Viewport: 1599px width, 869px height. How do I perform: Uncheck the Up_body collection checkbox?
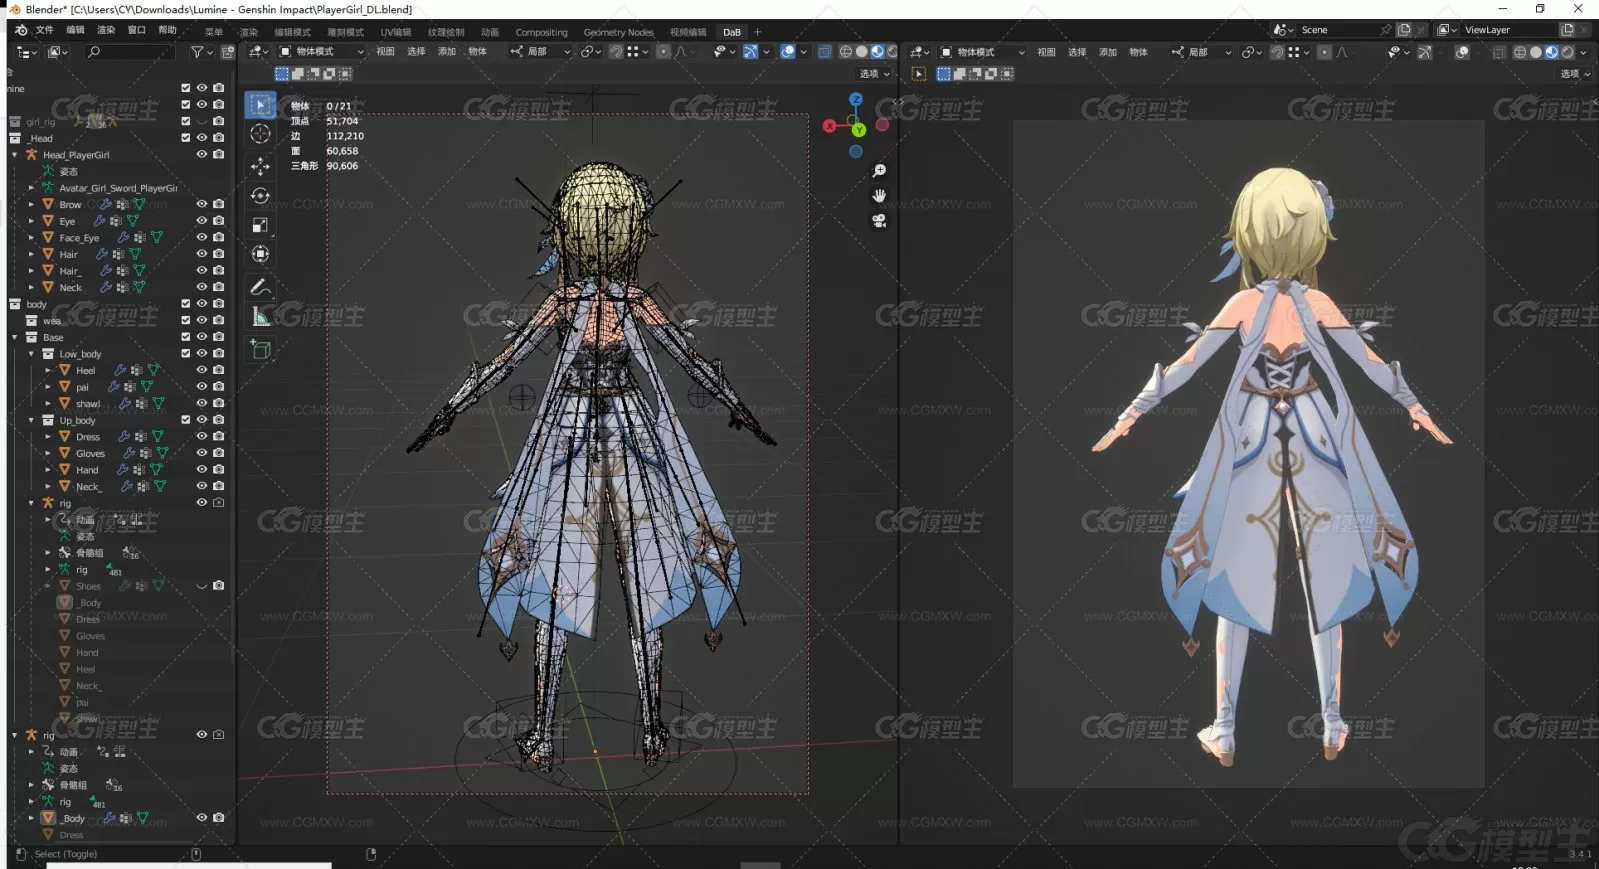pyautogui.click(x=185, y=420)
